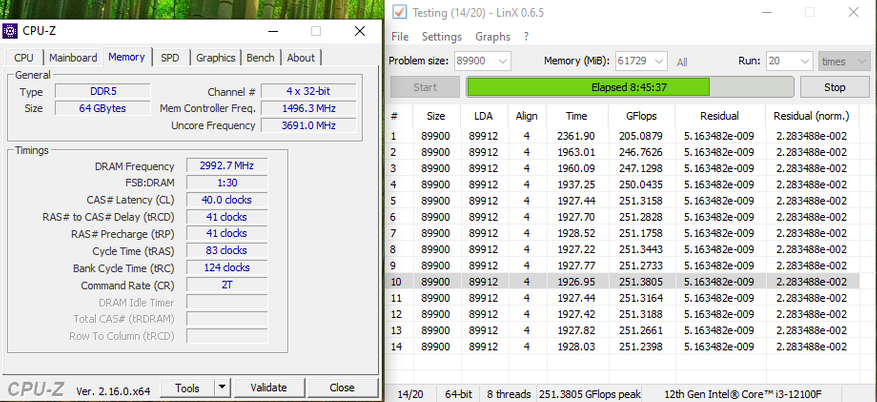Select result row with GFlops 251.3164
Screen dimensions: 877x402
(623, 298)
